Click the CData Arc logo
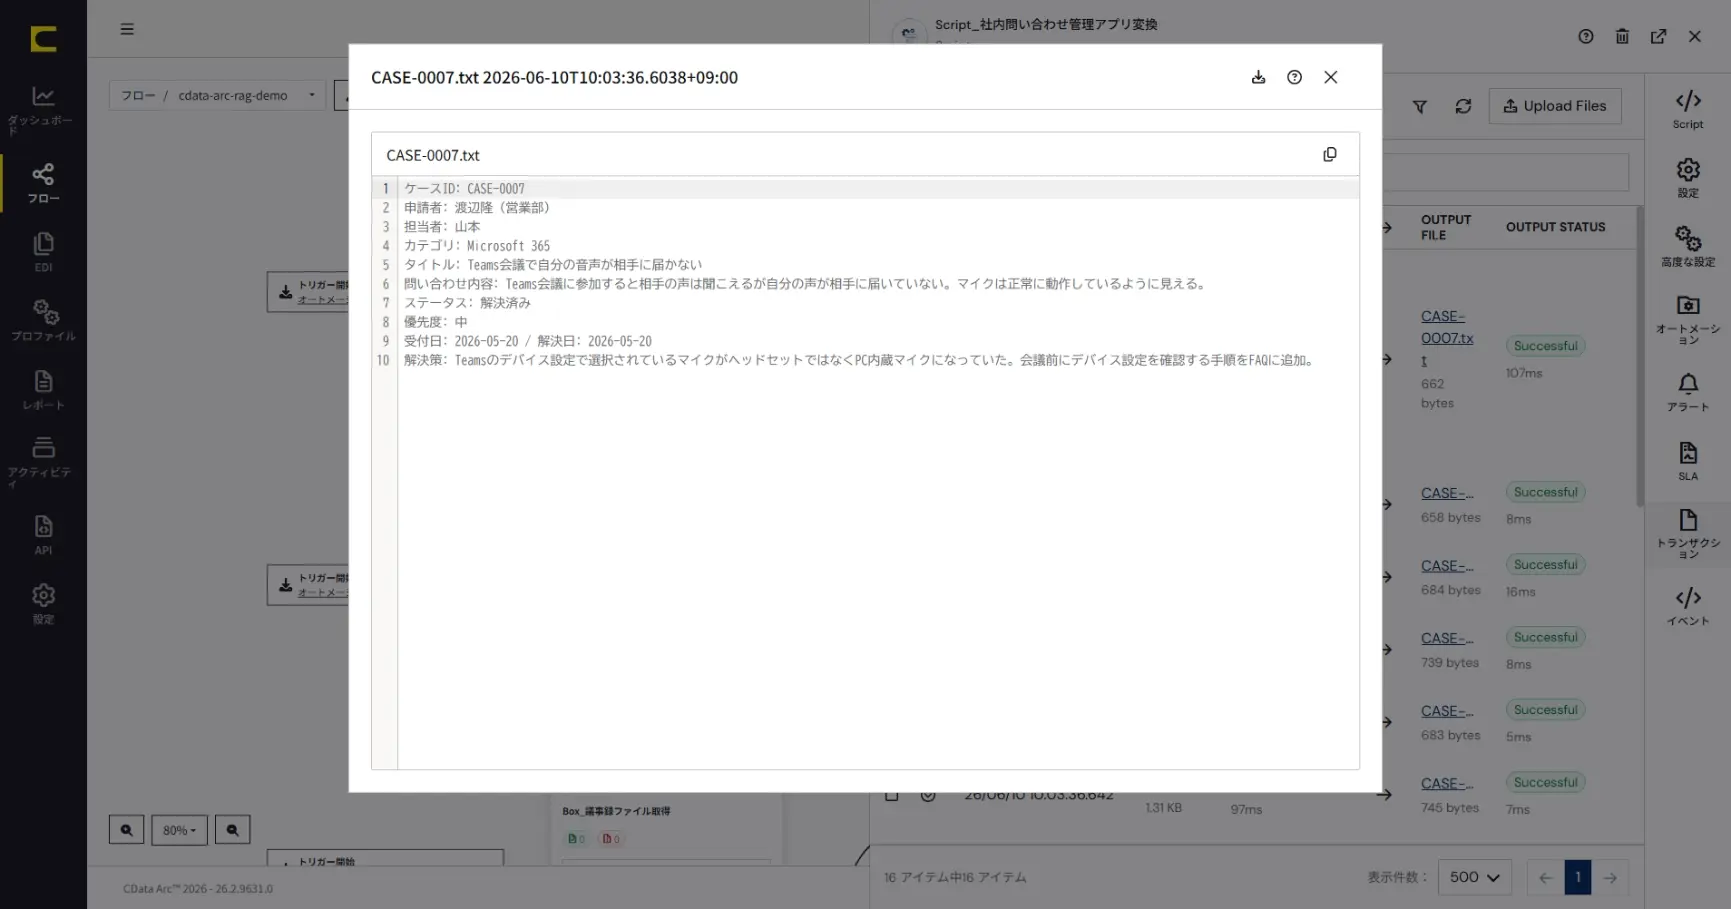Image resolution: width=1731 pixels, height=909 pixels. coord(43,39)
